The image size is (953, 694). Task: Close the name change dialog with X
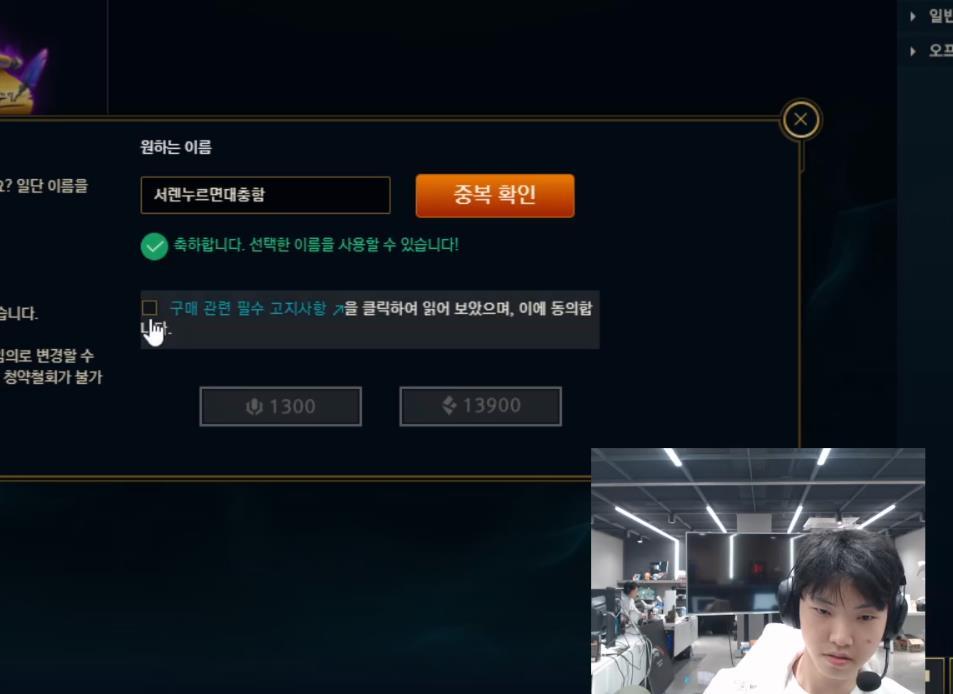(x=800, y=120)
